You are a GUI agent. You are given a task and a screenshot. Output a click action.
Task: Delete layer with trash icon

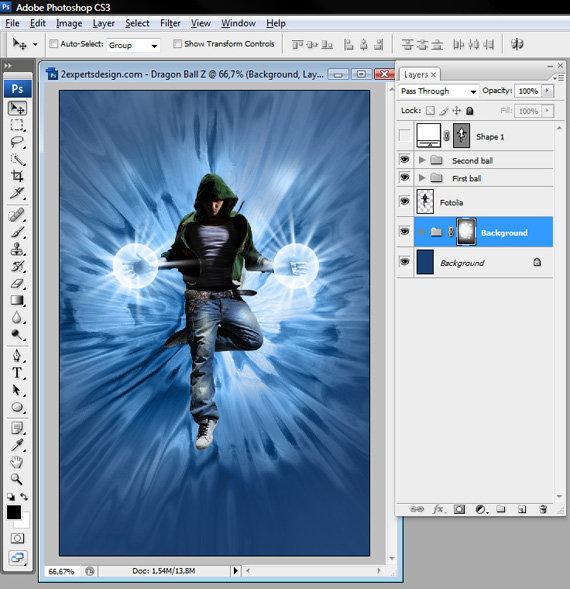pyautogui.click(x=543, y=509)
